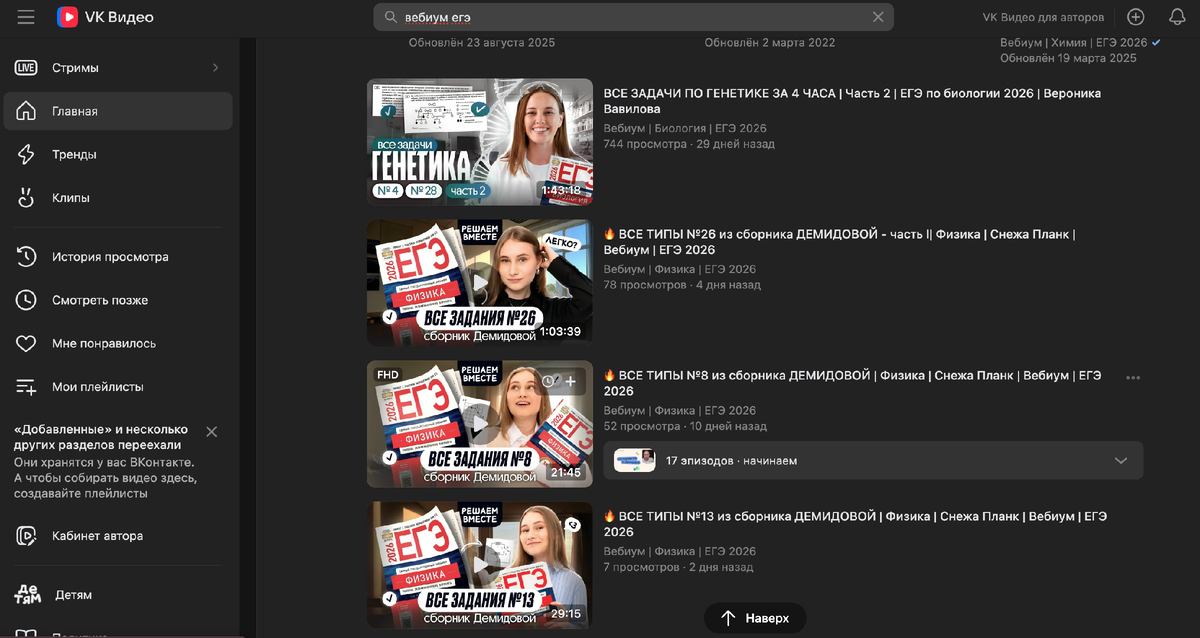Click the heart icon Мне понравилось
Image resolution: width=1200 pixels, height=638 pixels.
coord(26,343)
